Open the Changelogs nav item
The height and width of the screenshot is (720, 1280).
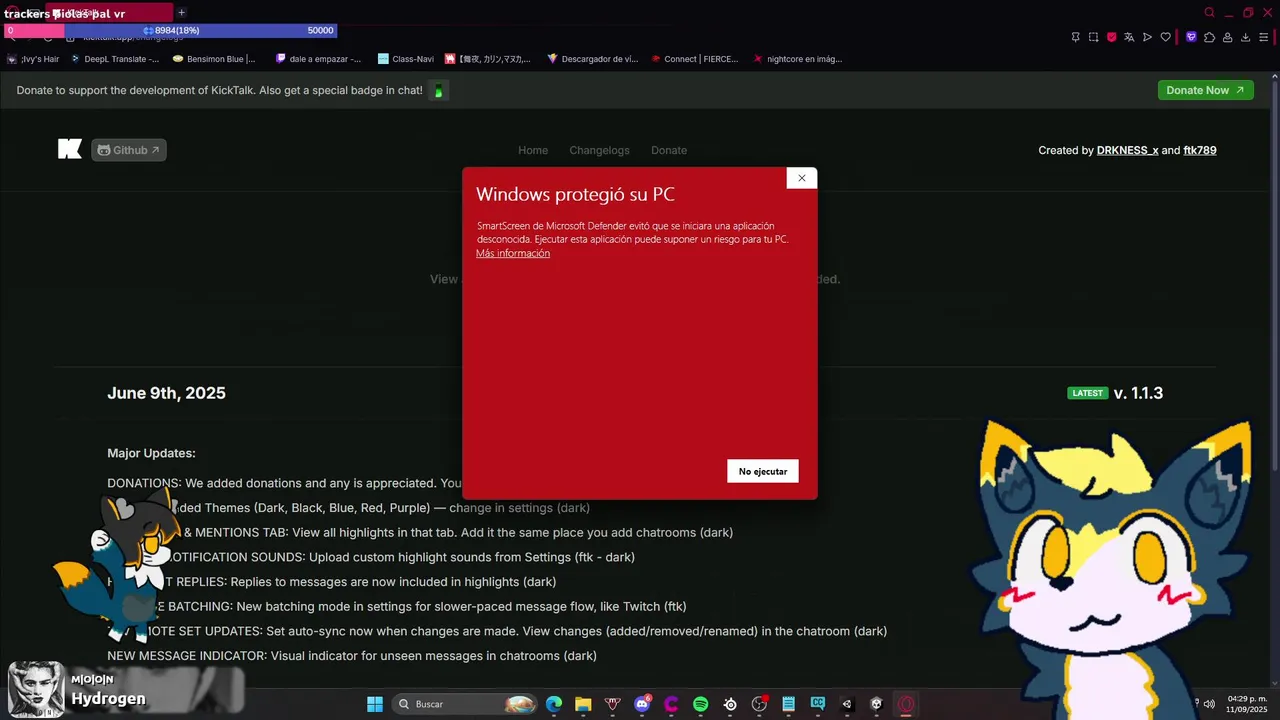(599, 150)
